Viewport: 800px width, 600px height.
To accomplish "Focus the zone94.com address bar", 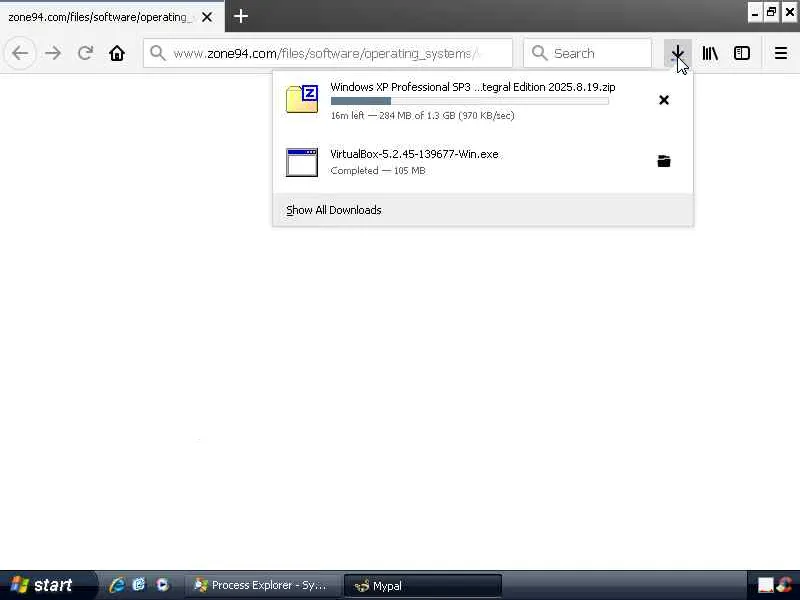I will point(328,53).
